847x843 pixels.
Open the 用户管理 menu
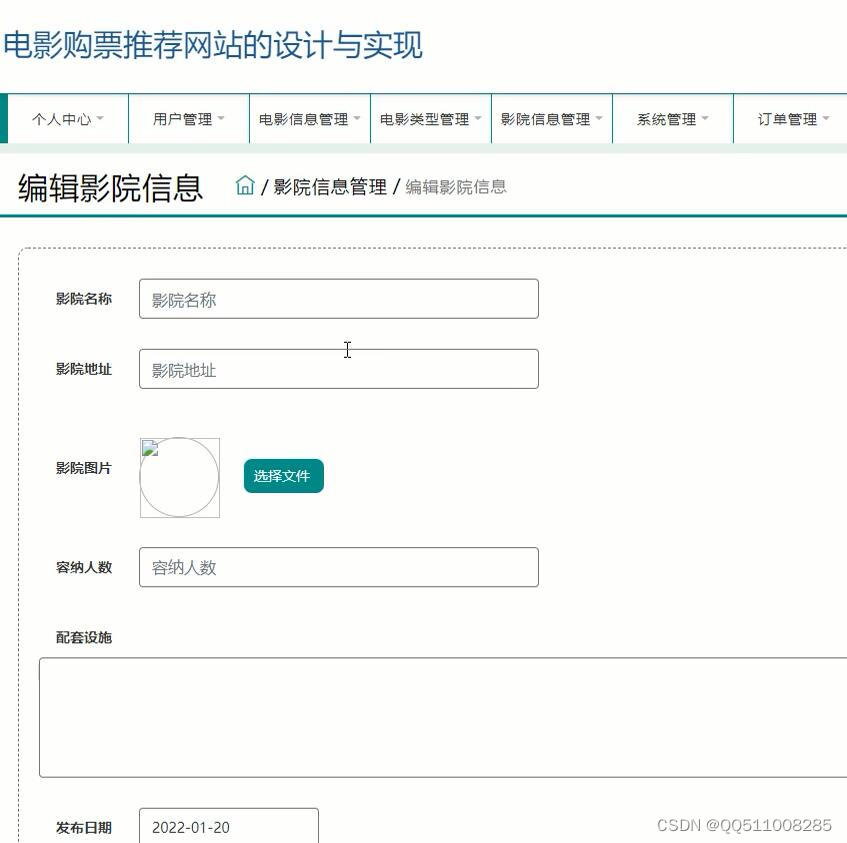[189, 119]
